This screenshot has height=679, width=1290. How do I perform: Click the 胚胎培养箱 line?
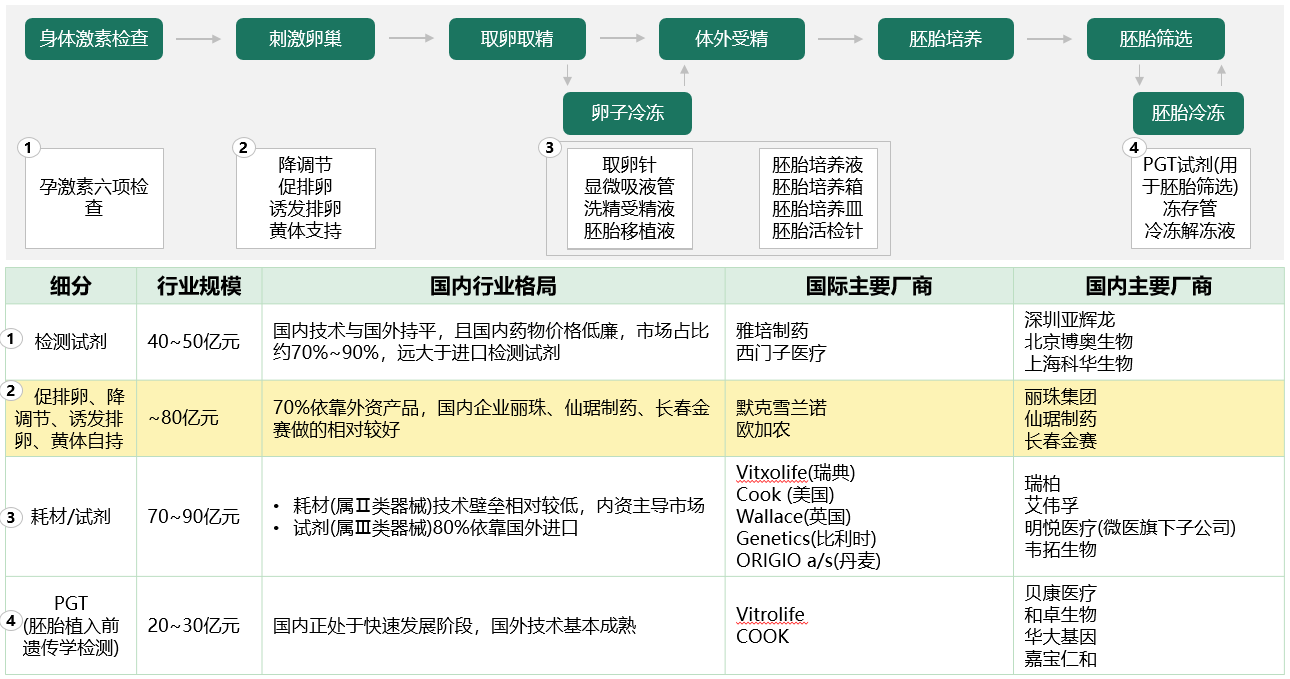818,187
